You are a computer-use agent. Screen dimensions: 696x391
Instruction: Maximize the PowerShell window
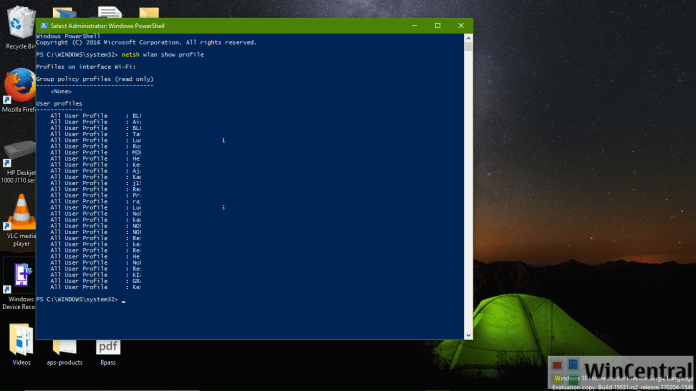438,26
